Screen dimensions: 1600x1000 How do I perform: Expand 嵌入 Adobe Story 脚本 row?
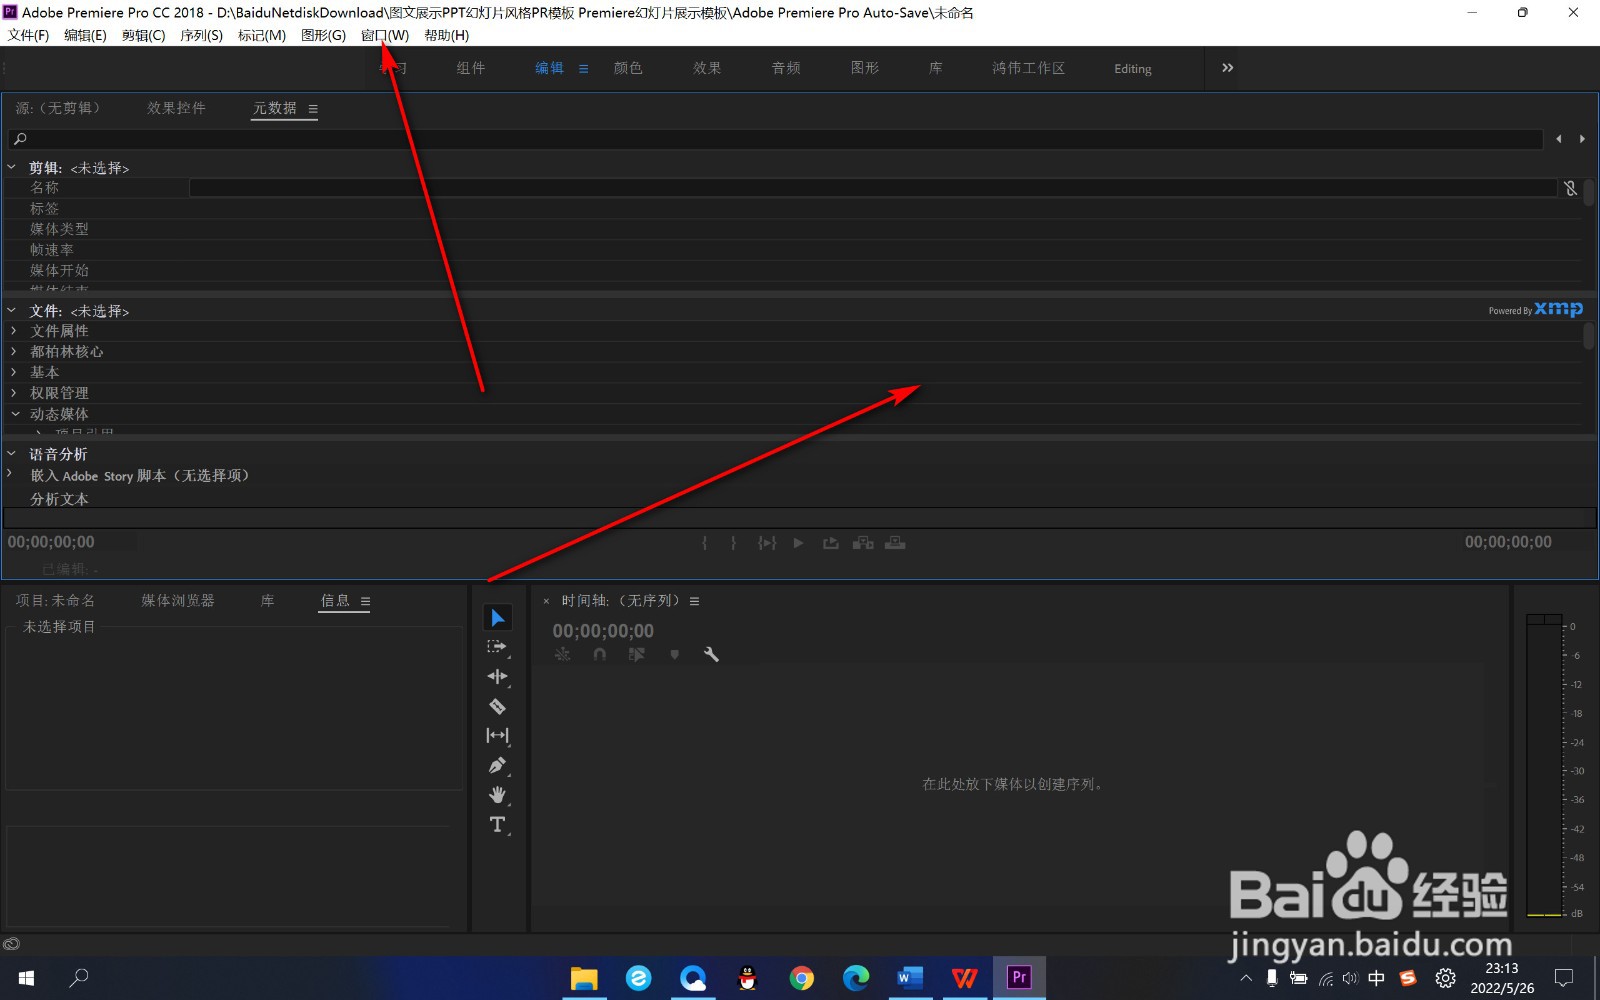pos(10,474)
